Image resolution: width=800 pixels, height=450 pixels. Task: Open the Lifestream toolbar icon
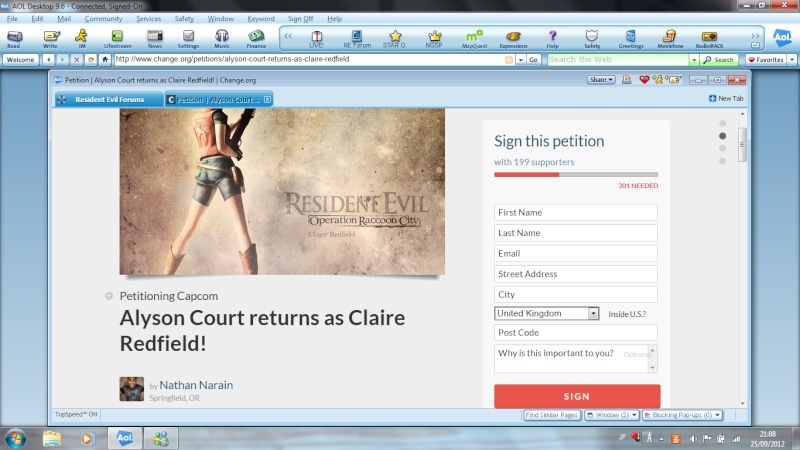pos(117,38)
